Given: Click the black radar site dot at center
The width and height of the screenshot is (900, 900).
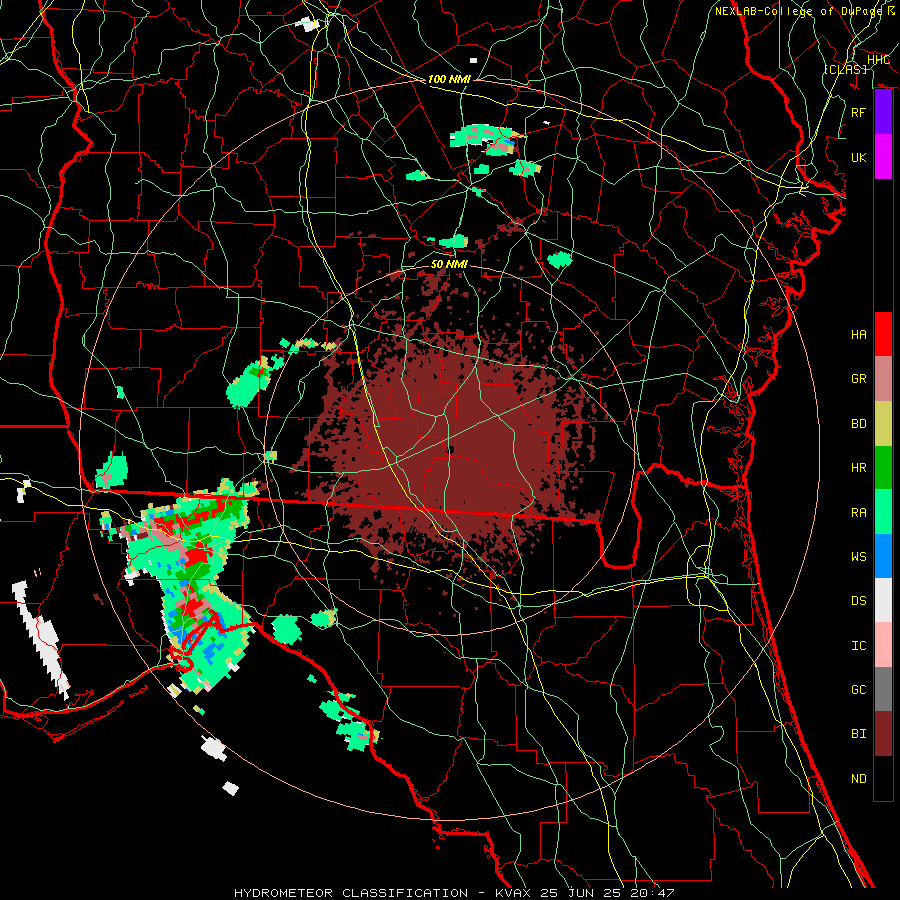Looking at the screenshot, I should click(x=451, y=450).
